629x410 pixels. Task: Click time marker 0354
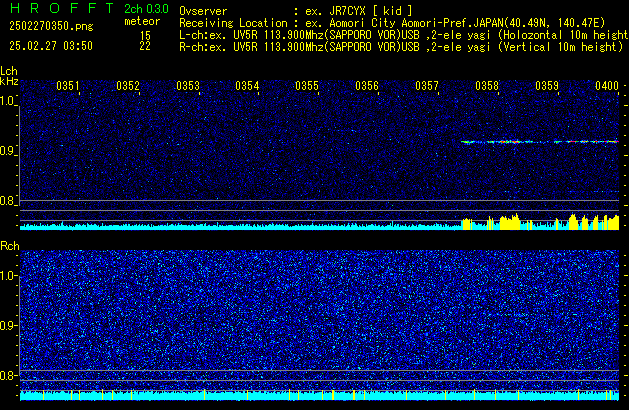click(247, 86)
